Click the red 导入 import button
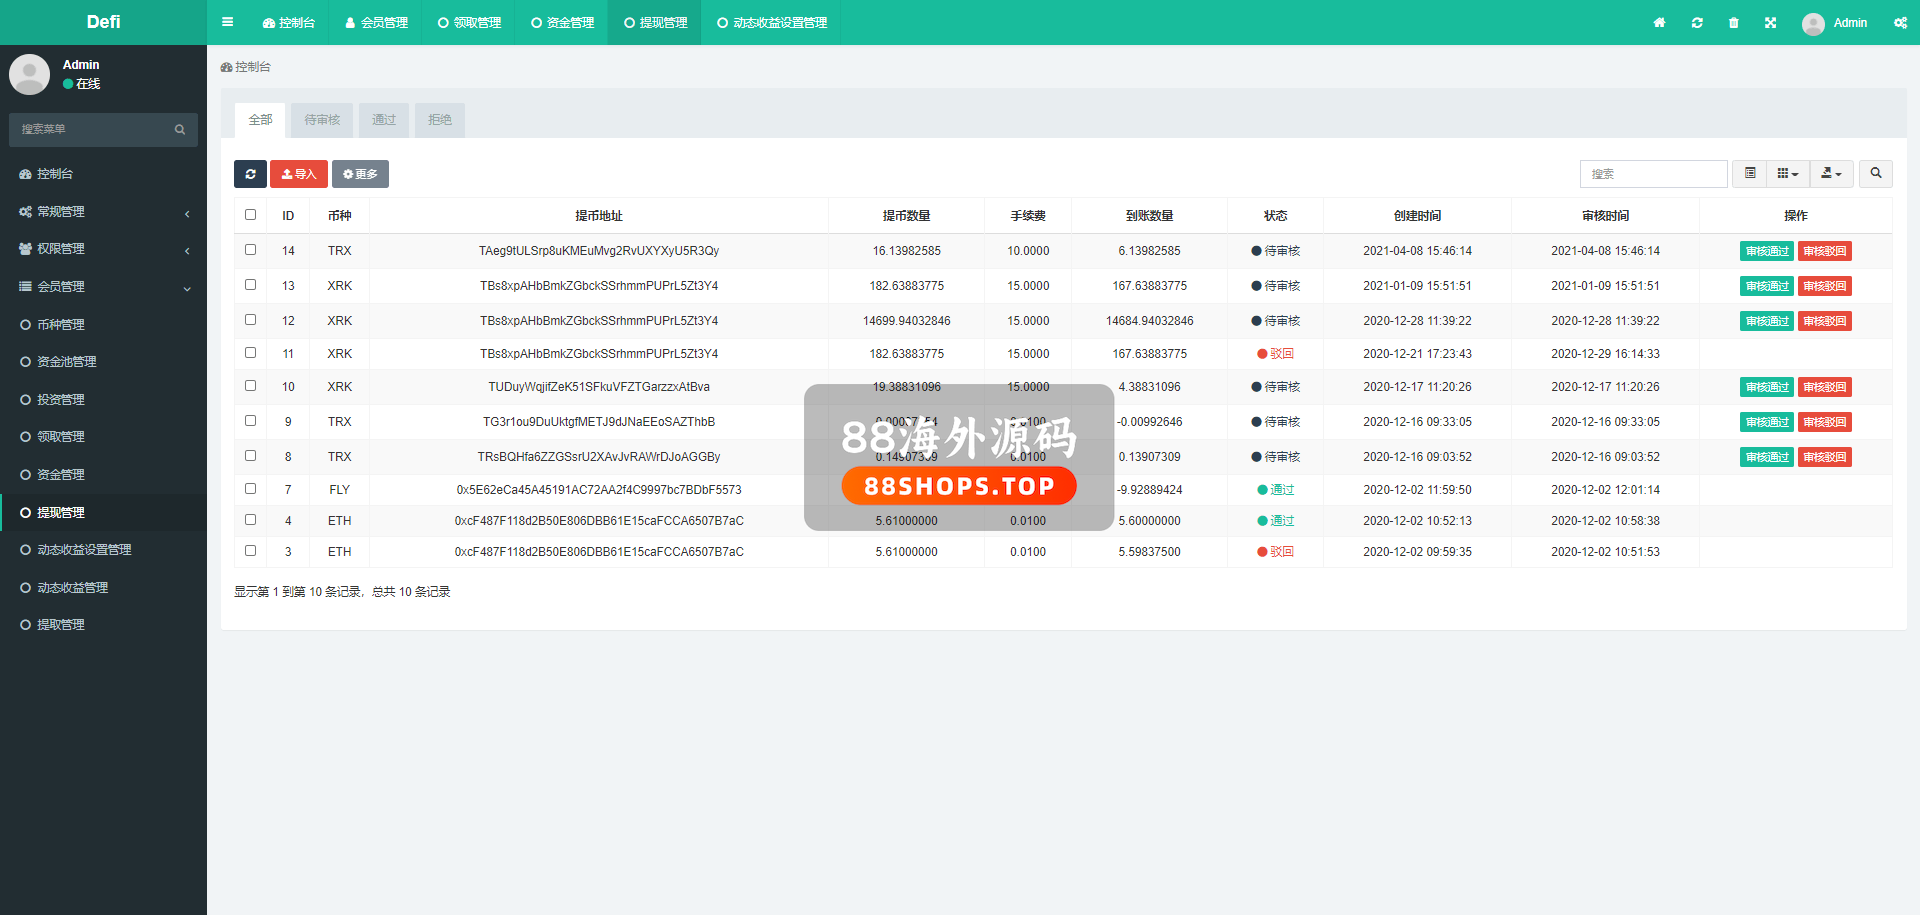Image resolution: width=1920 pixels, height=915 pixels. pos(298,174)
